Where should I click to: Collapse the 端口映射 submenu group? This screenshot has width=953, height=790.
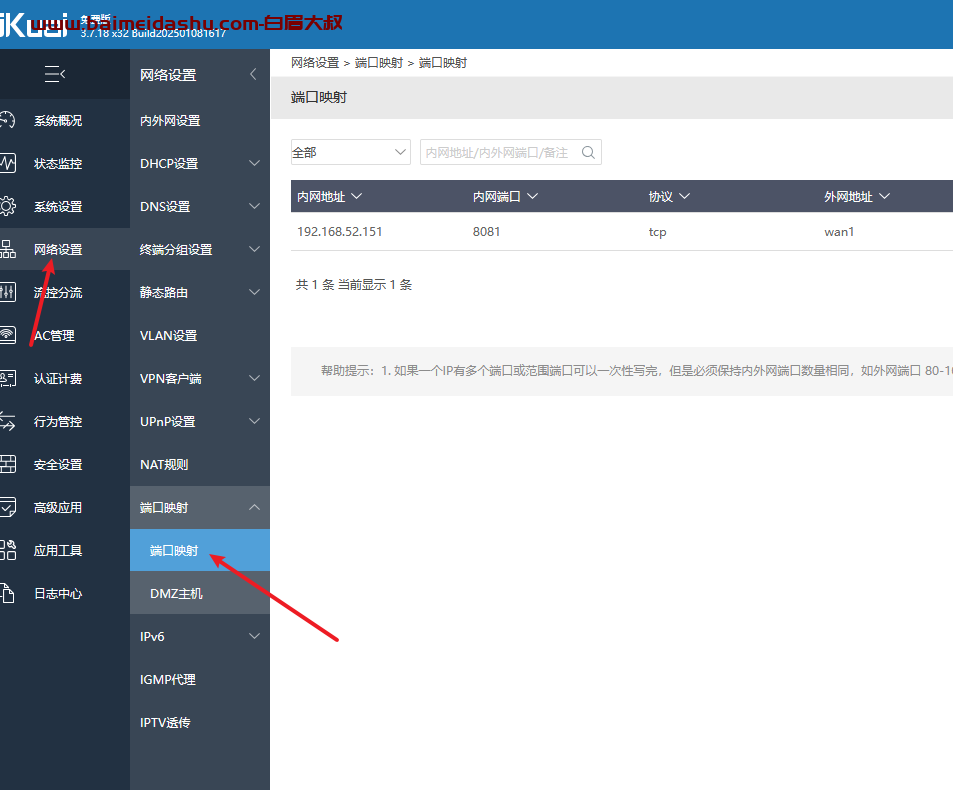(x=255, y=507)
